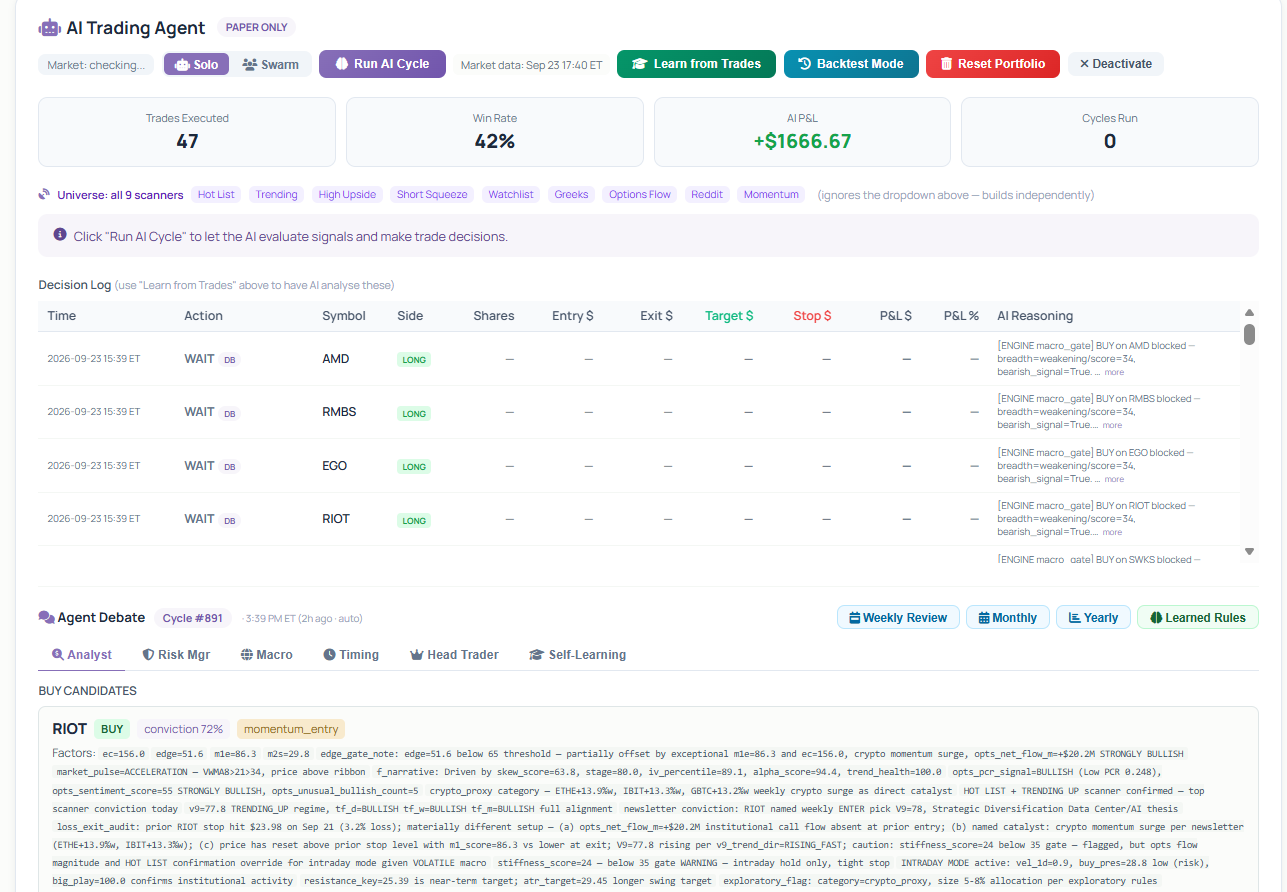Open Learn from Trades
This screenshot has width=1287, height=892.
pyautogui.click(x=696, y=64)
